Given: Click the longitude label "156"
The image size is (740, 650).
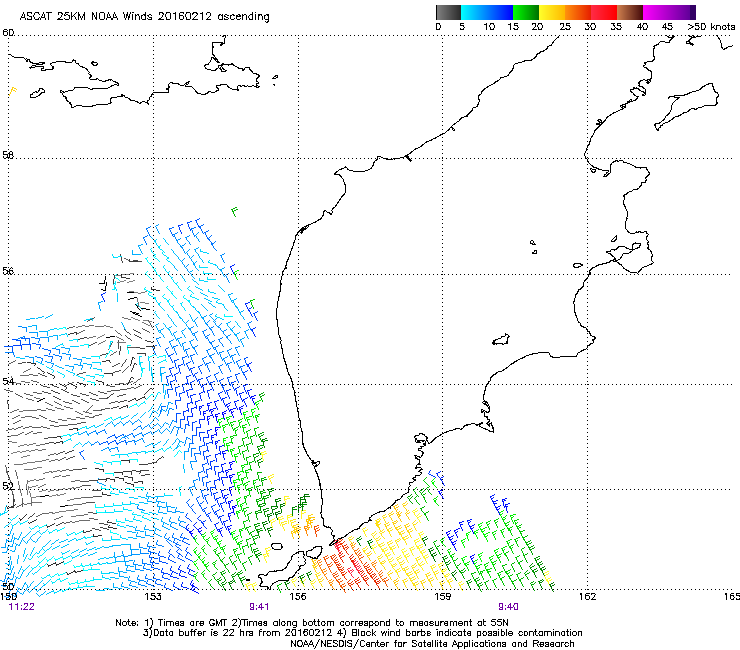Looking at the screenshot, I should pyautogui.click(x=298, y=597).
